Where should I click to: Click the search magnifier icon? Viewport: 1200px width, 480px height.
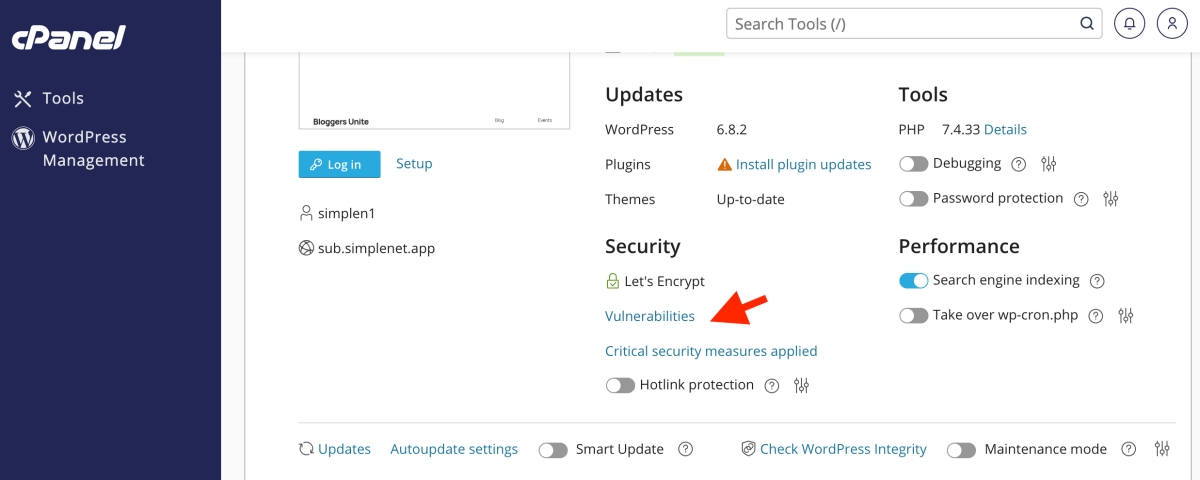tap(1087, 24)
